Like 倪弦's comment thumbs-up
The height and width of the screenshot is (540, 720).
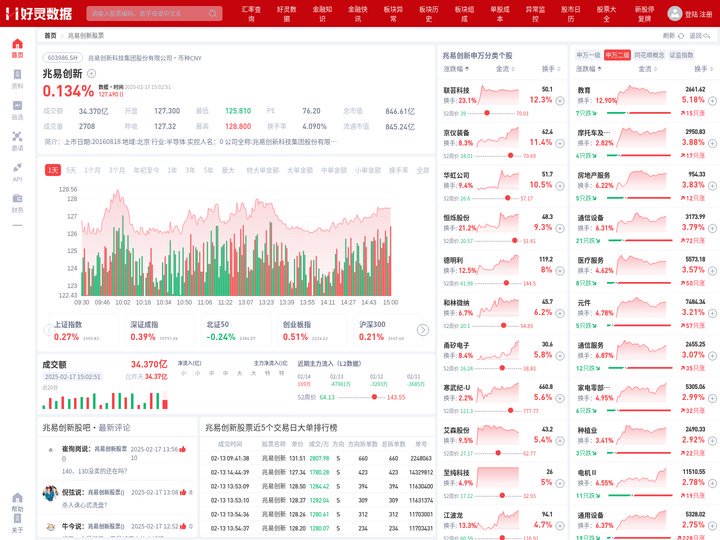(183, 492)
